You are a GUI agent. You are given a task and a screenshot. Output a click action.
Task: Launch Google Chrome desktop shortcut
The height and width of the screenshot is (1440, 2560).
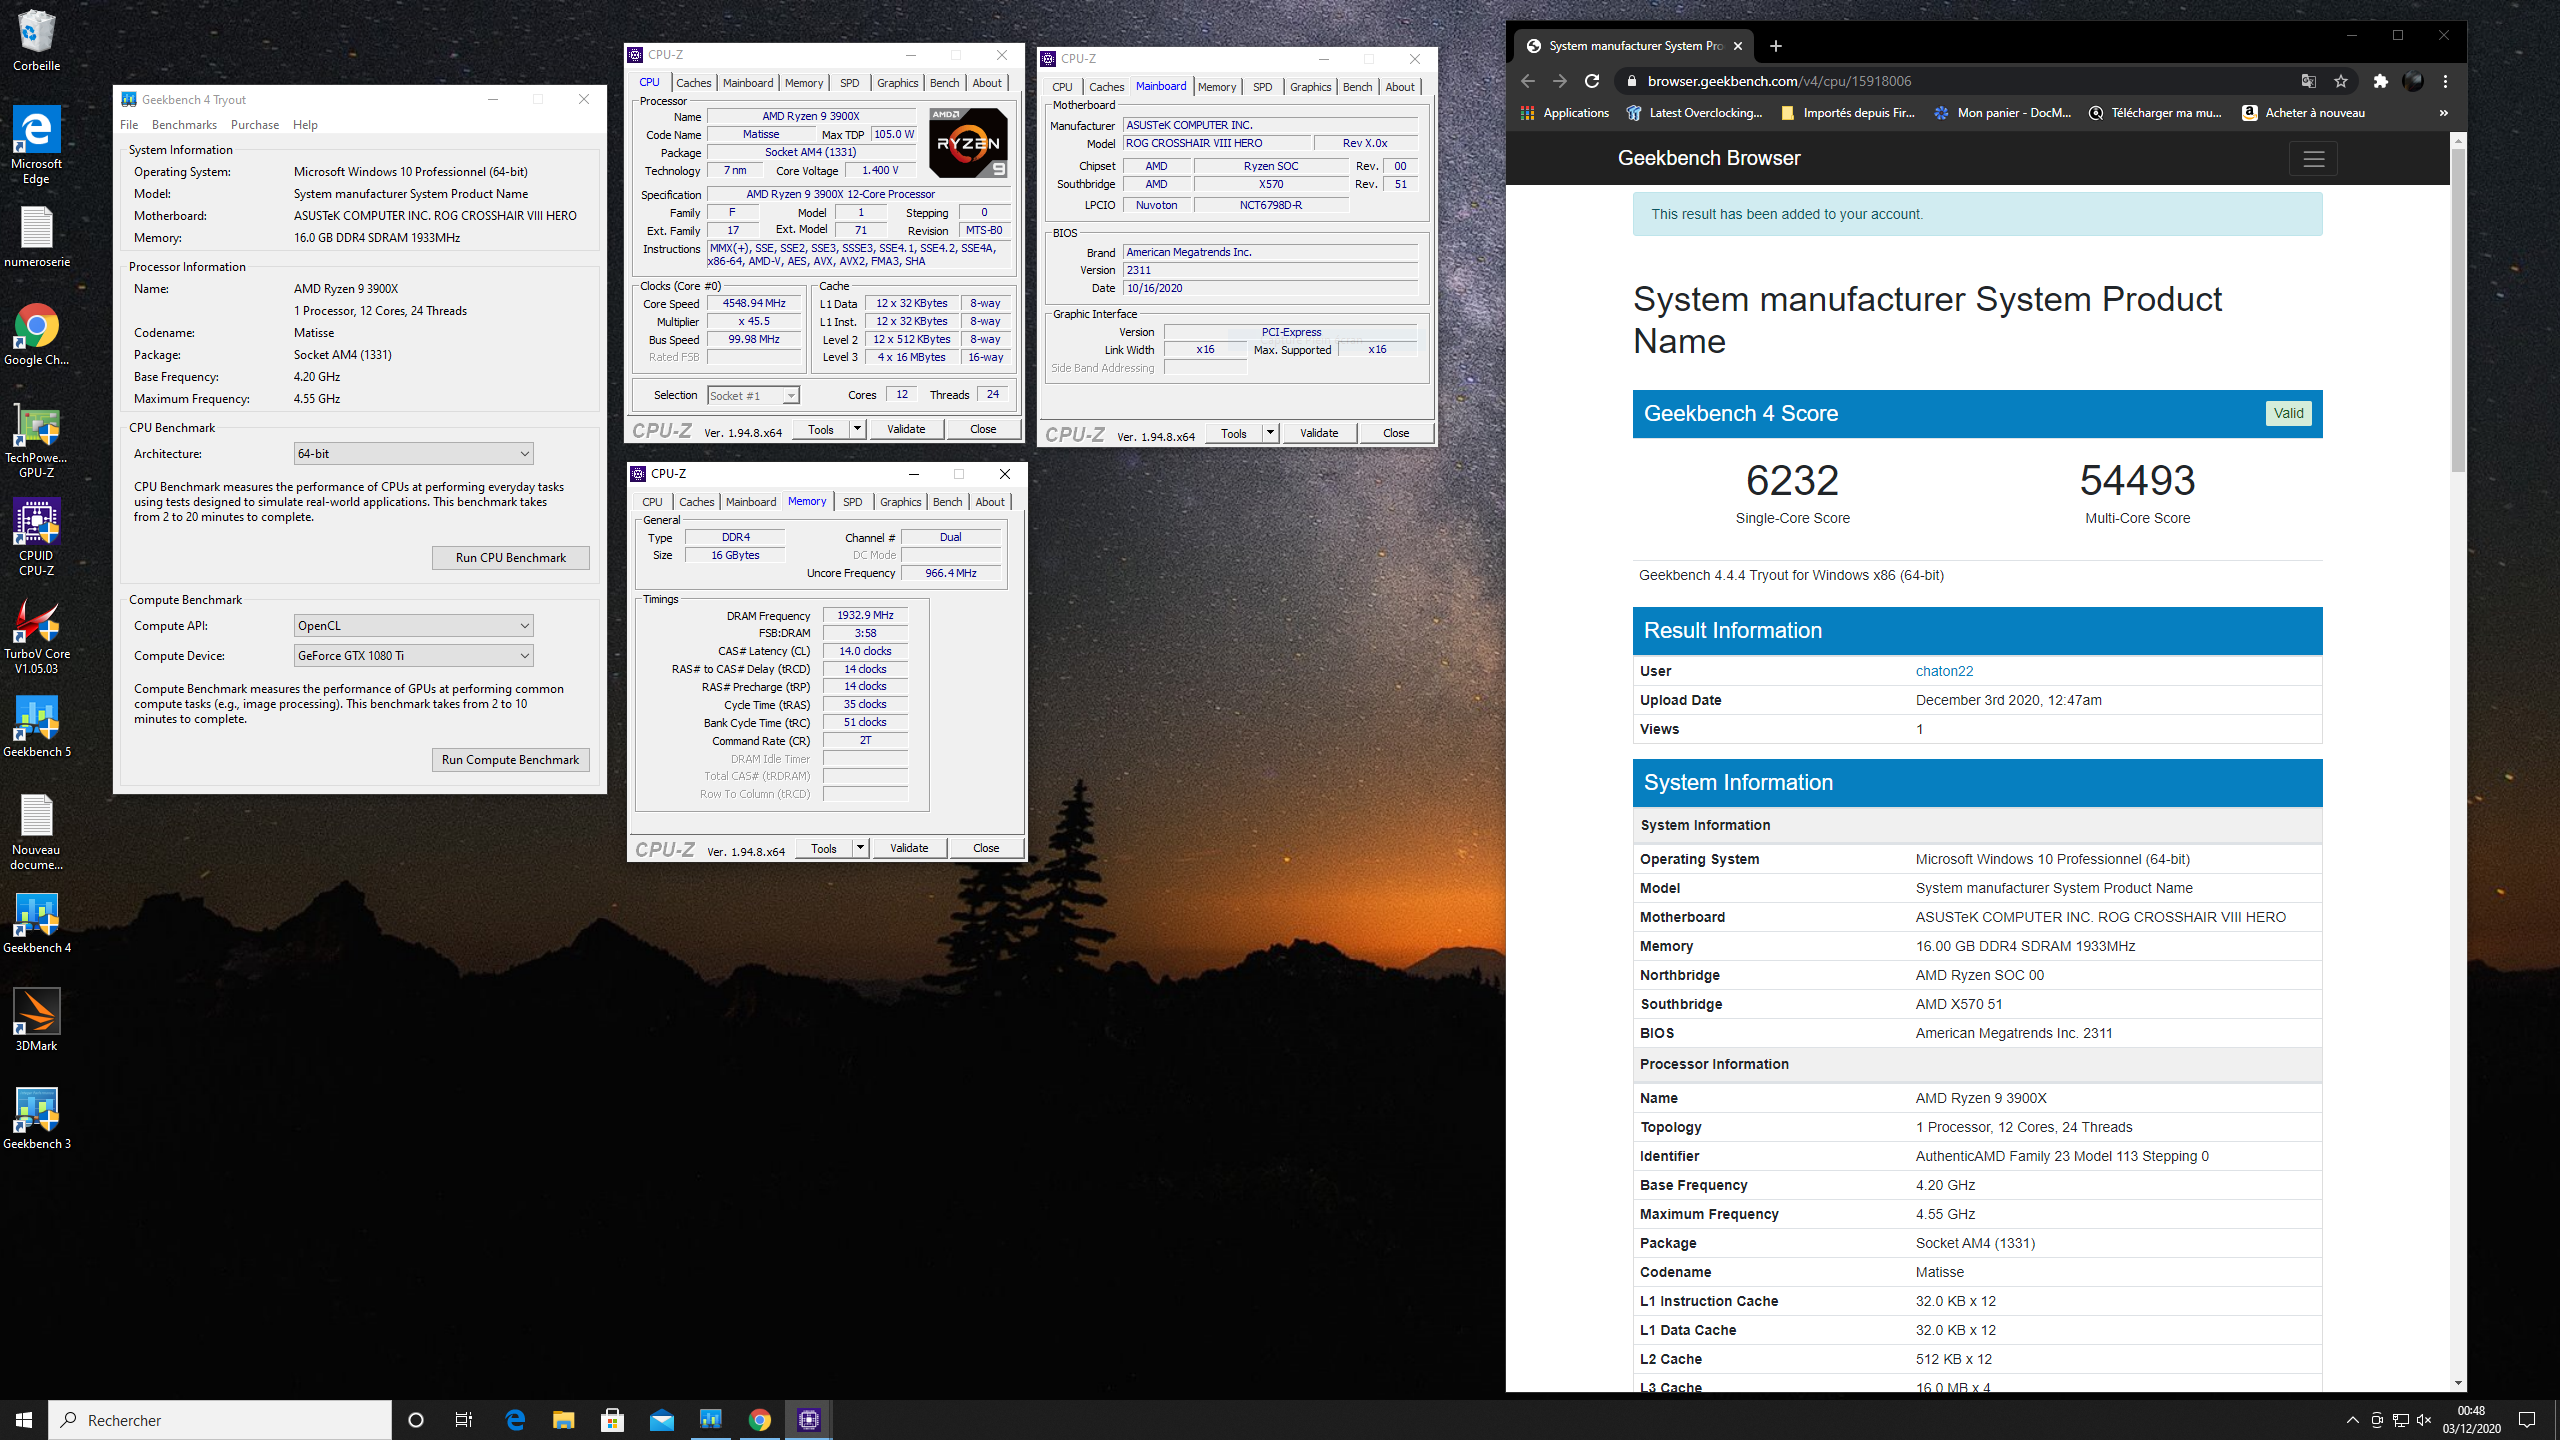point(36,335)
